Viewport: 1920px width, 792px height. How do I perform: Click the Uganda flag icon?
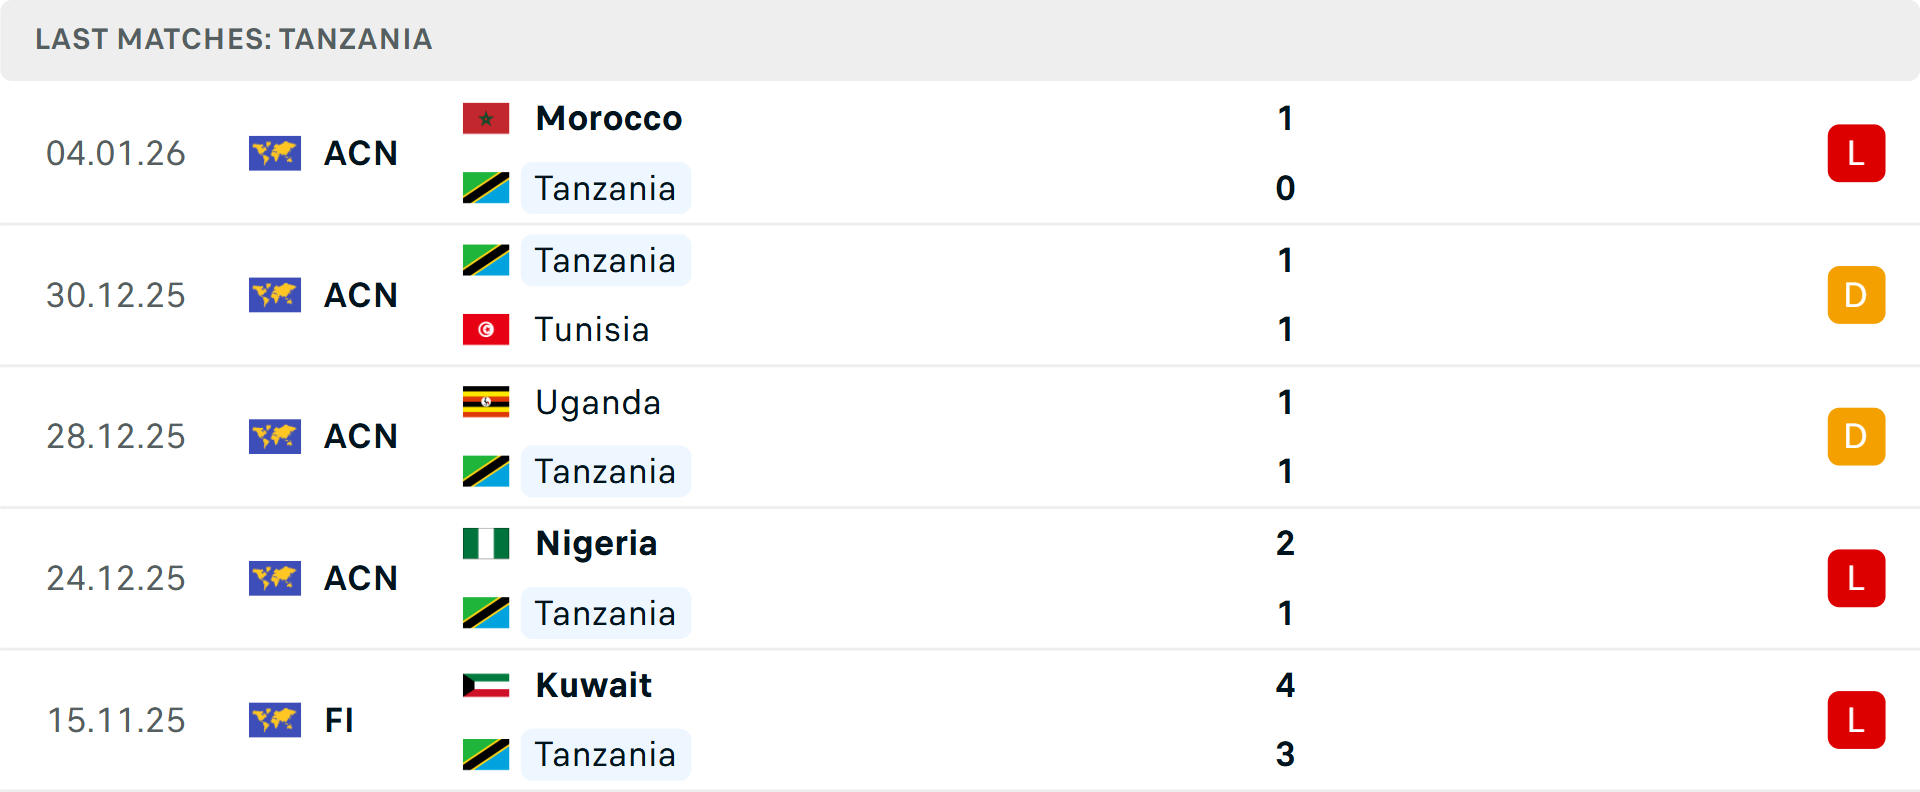tap(485, 402)
